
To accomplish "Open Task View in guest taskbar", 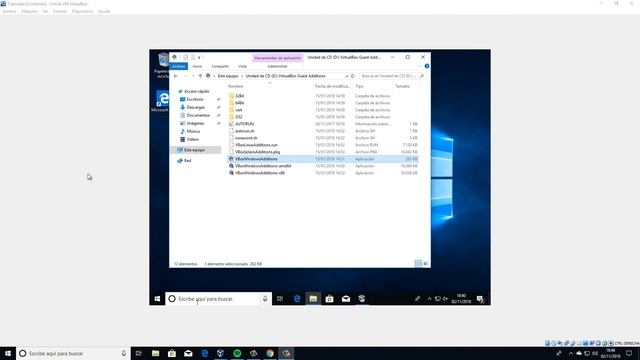I will (280, 299).
